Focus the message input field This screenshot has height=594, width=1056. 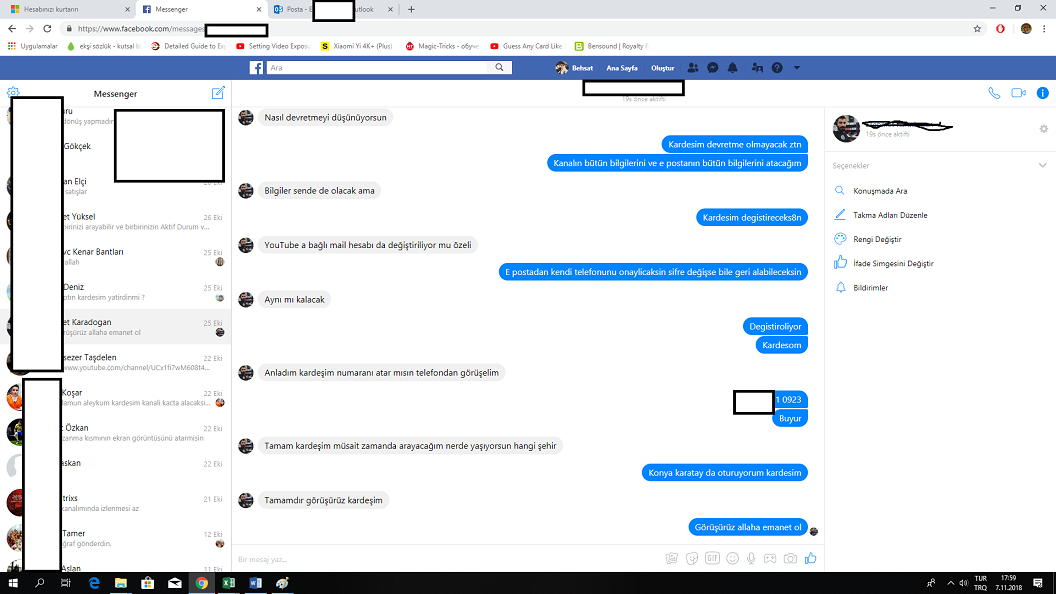(x=440, y=559)
